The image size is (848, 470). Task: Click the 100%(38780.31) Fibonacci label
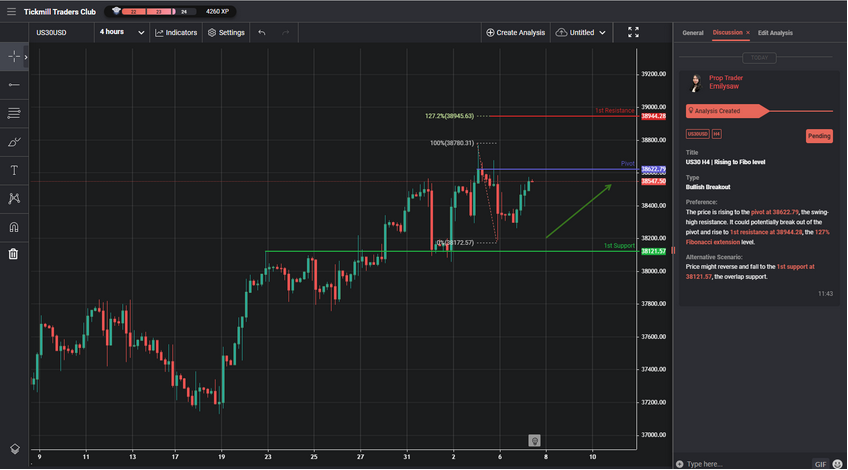click(x=452, y=143)
